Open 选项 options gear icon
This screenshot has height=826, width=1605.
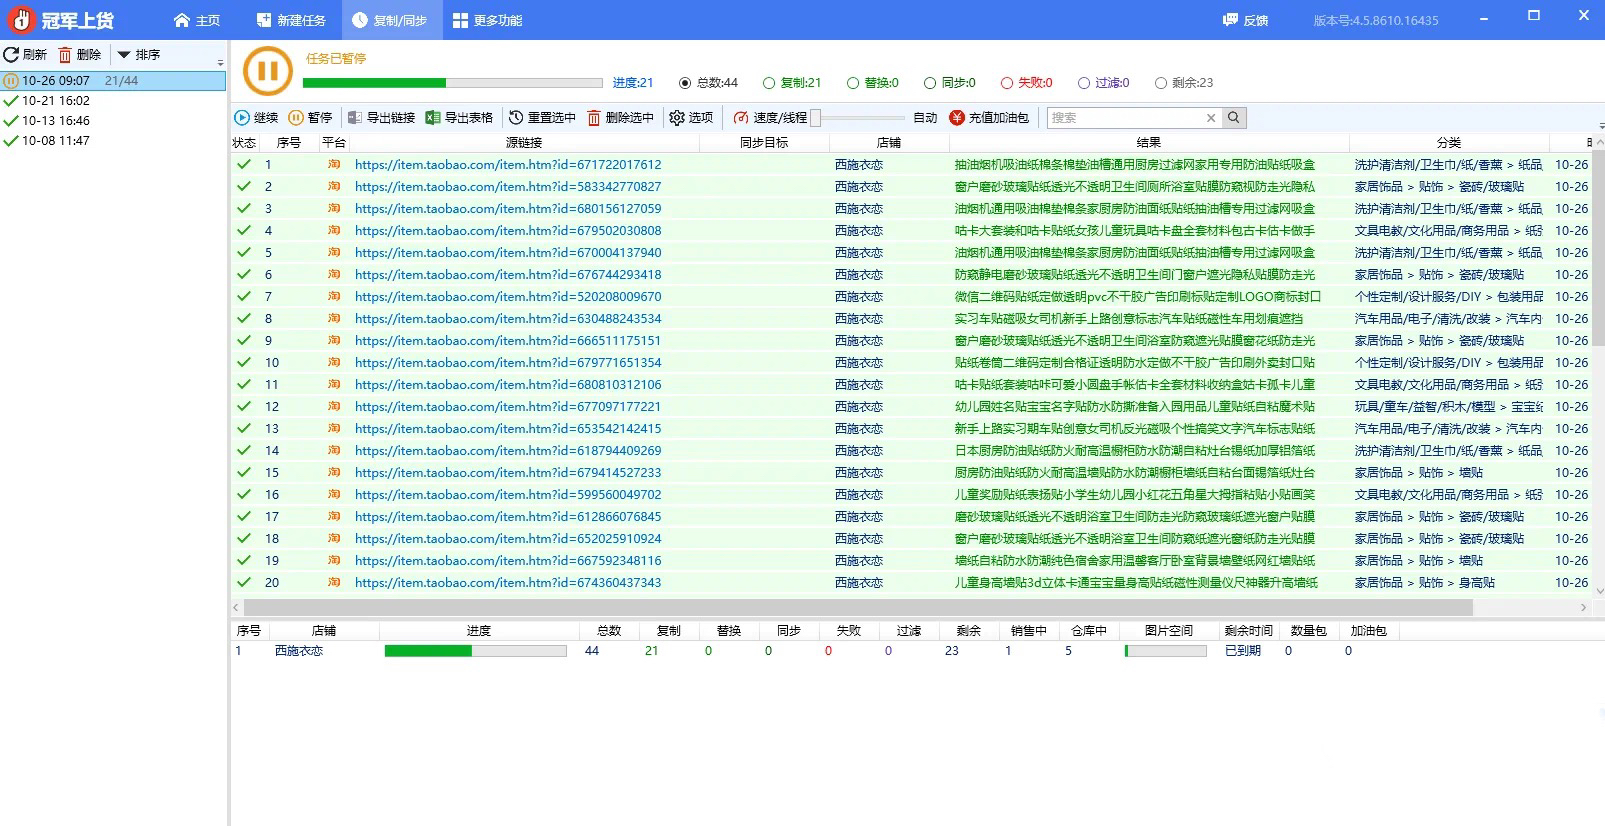click(x=677, y=118)
